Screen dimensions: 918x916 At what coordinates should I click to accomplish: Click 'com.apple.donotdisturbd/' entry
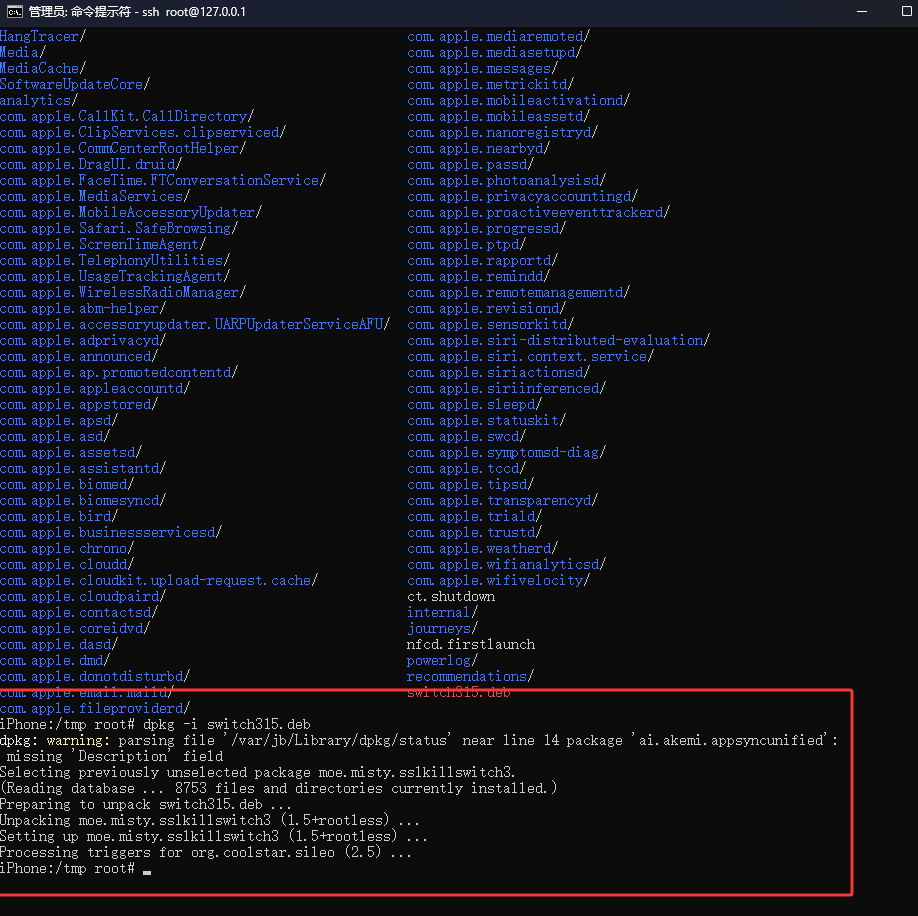(x=95, y=677)
